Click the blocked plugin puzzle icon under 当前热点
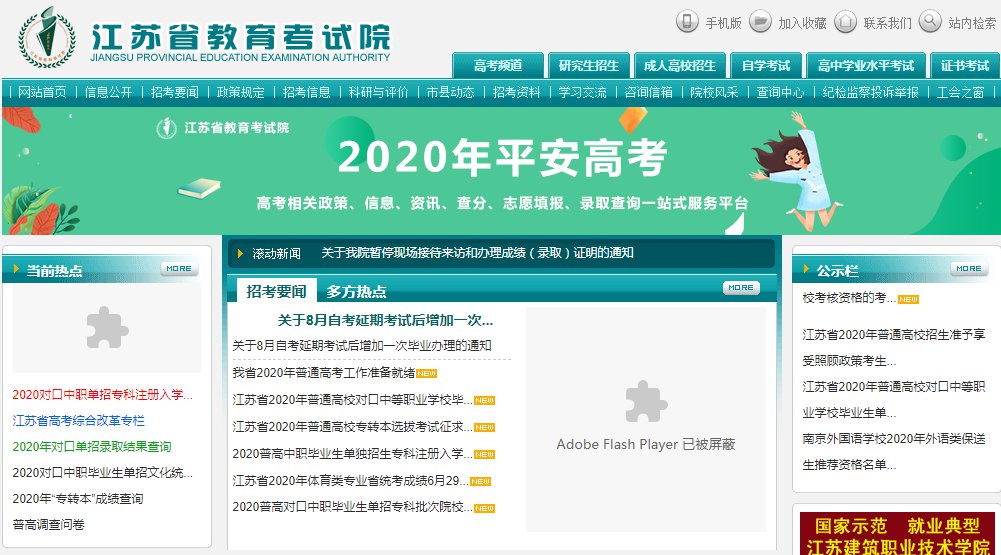1001x555 pixels. point(107,328)
